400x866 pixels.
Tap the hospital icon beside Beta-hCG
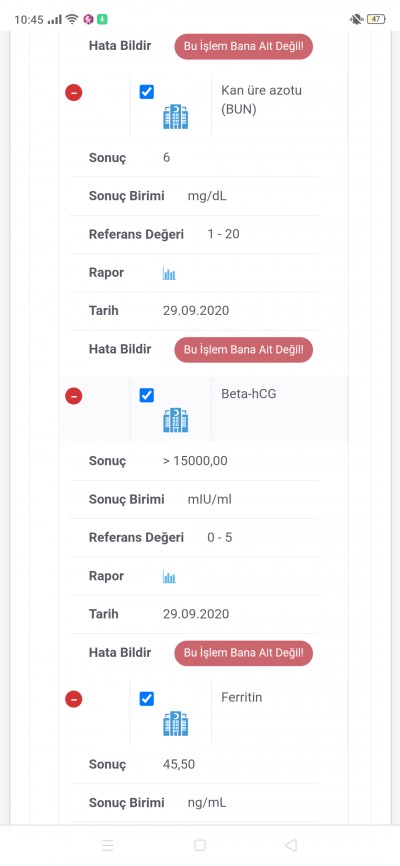176,420
